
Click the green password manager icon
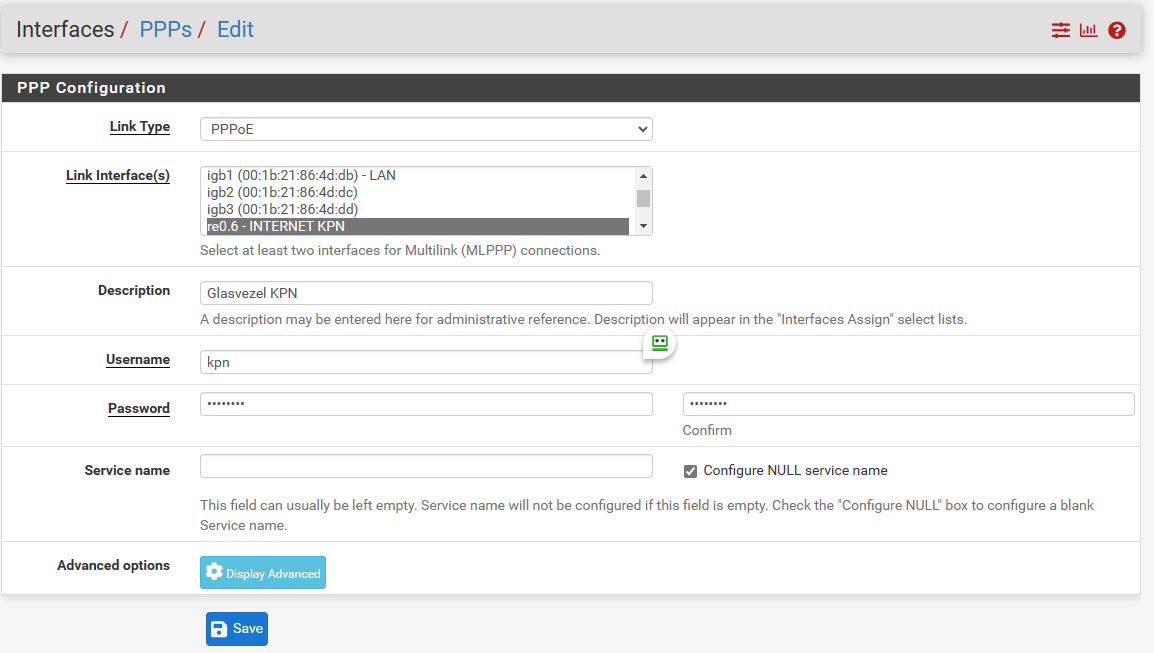659,343
